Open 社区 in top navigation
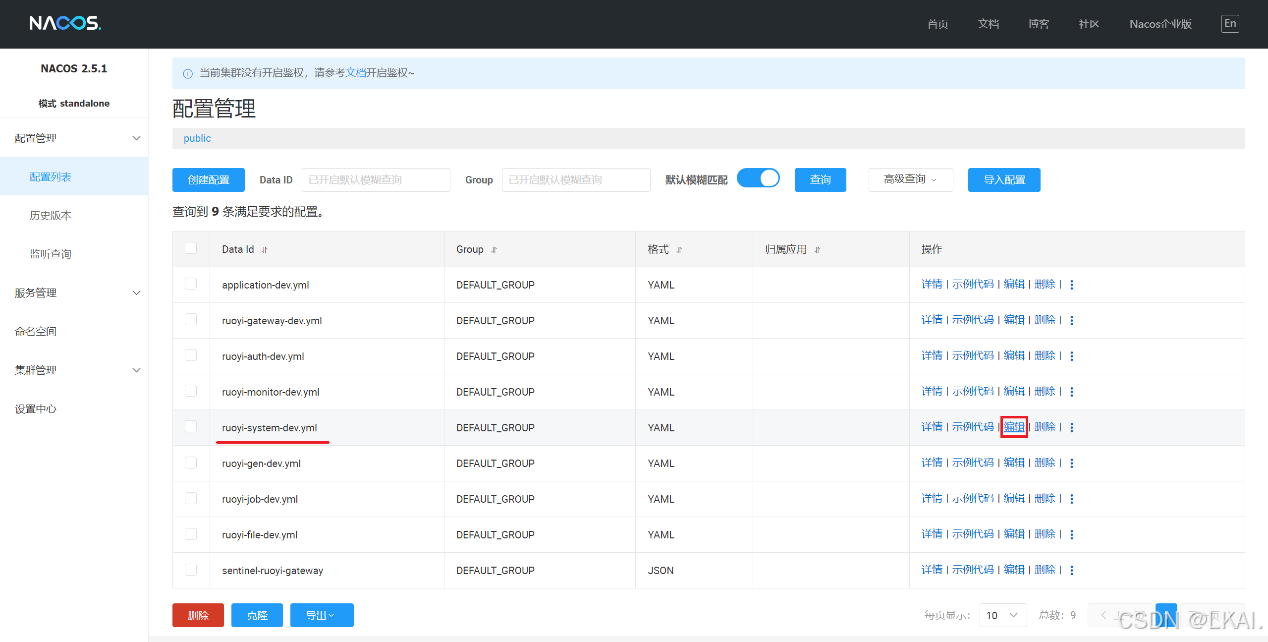The image size is (1268, 642). (x=1088, y=24)
